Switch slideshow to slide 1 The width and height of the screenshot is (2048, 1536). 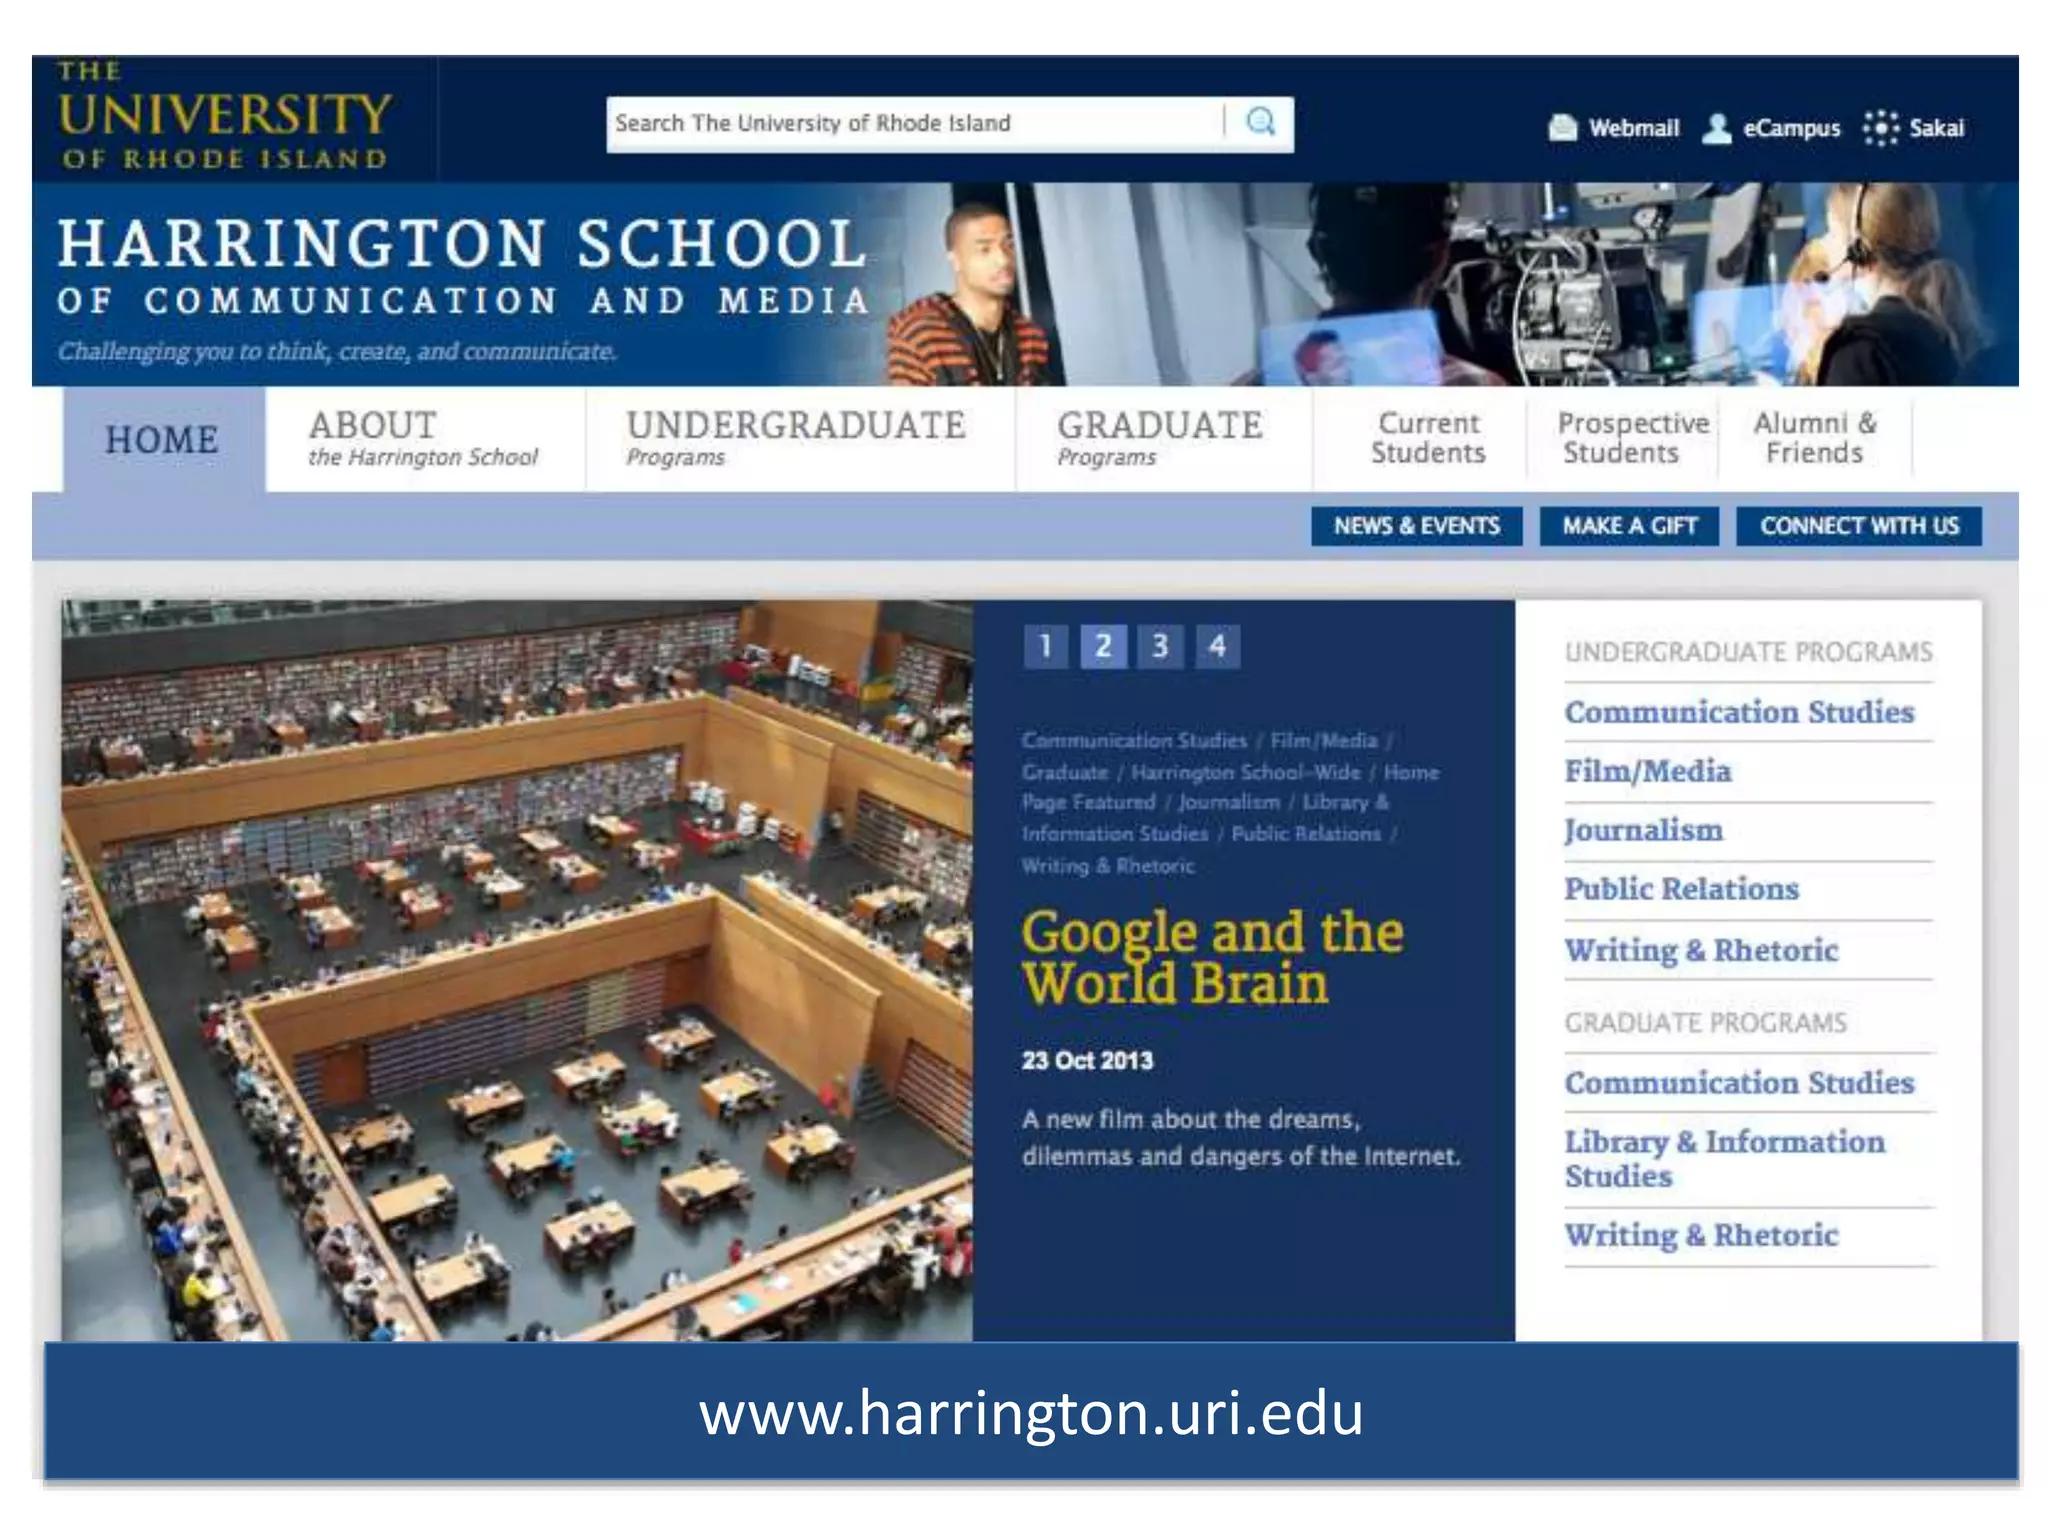coord(1046,646)
